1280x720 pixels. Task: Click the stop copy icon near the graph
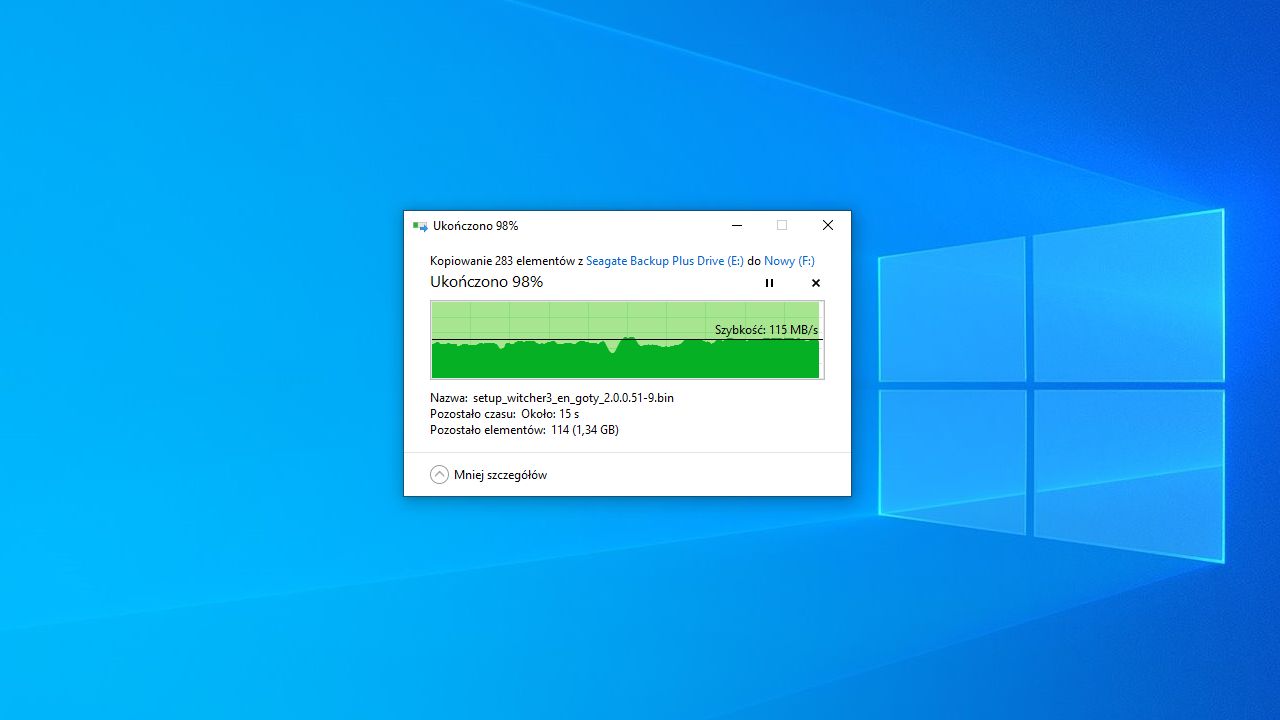pyautogui.click(x=815, y=283)
